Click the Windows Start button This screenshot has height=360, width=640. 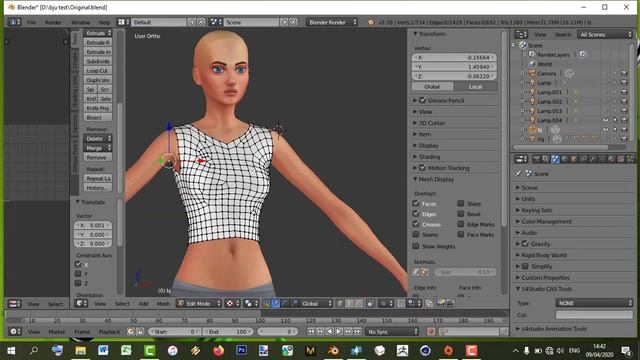pos(11,350)
